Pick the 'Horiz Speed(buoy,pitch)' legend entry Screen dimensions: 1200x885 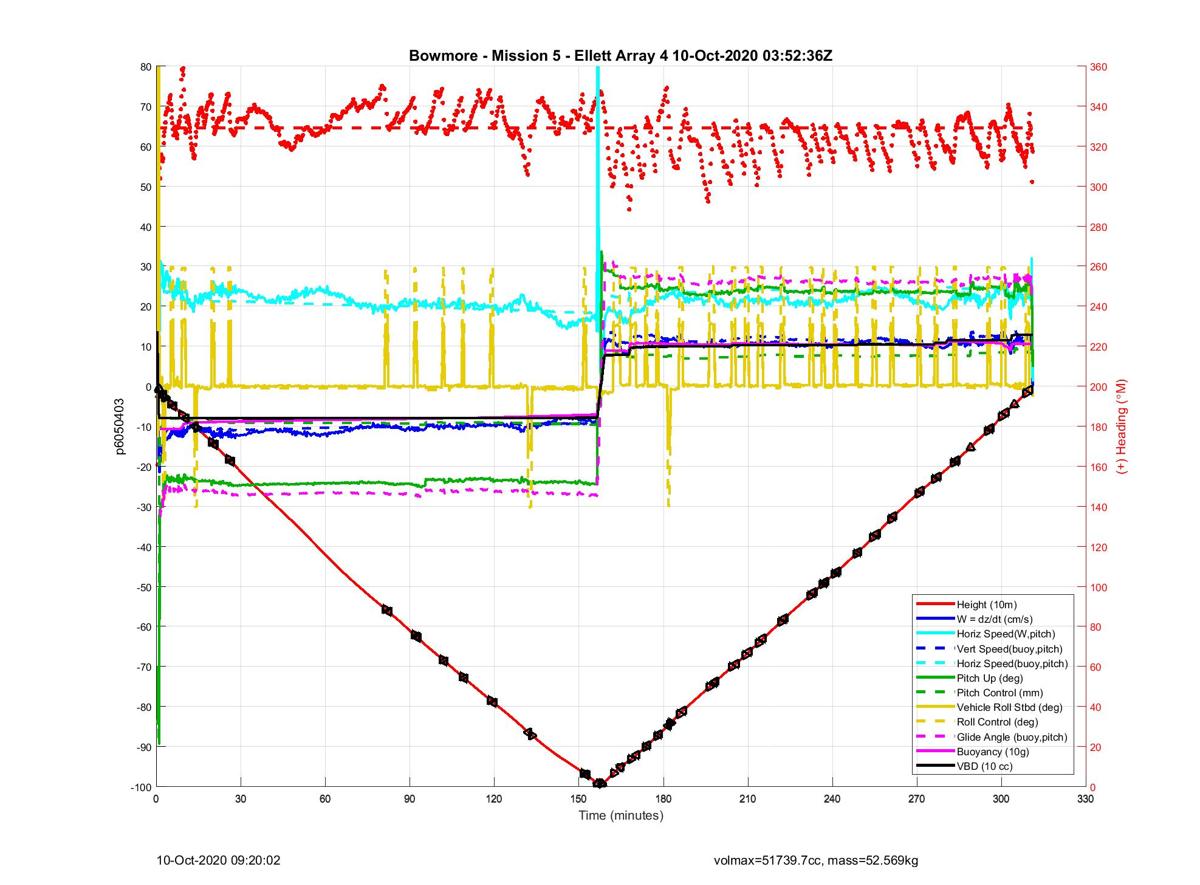(1012, 663)
